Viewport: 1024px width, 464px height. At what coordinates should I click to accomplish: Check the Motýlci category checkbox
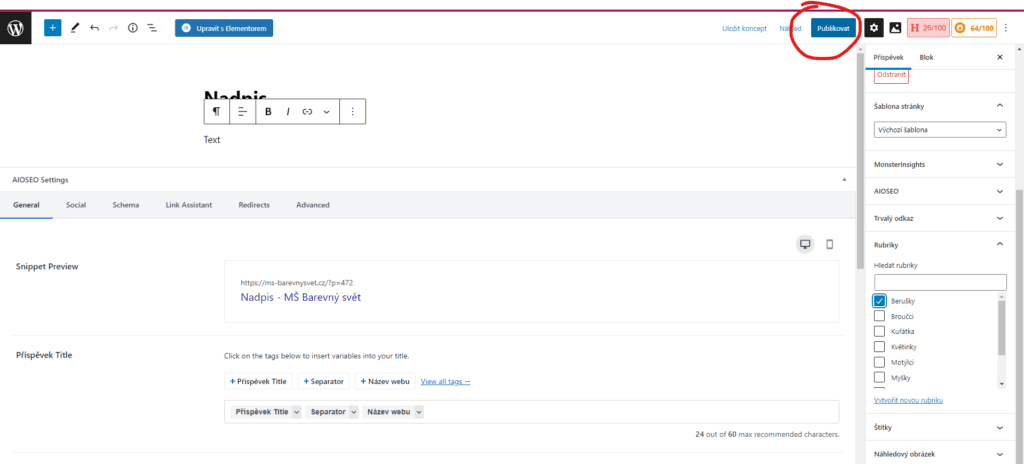880,362
